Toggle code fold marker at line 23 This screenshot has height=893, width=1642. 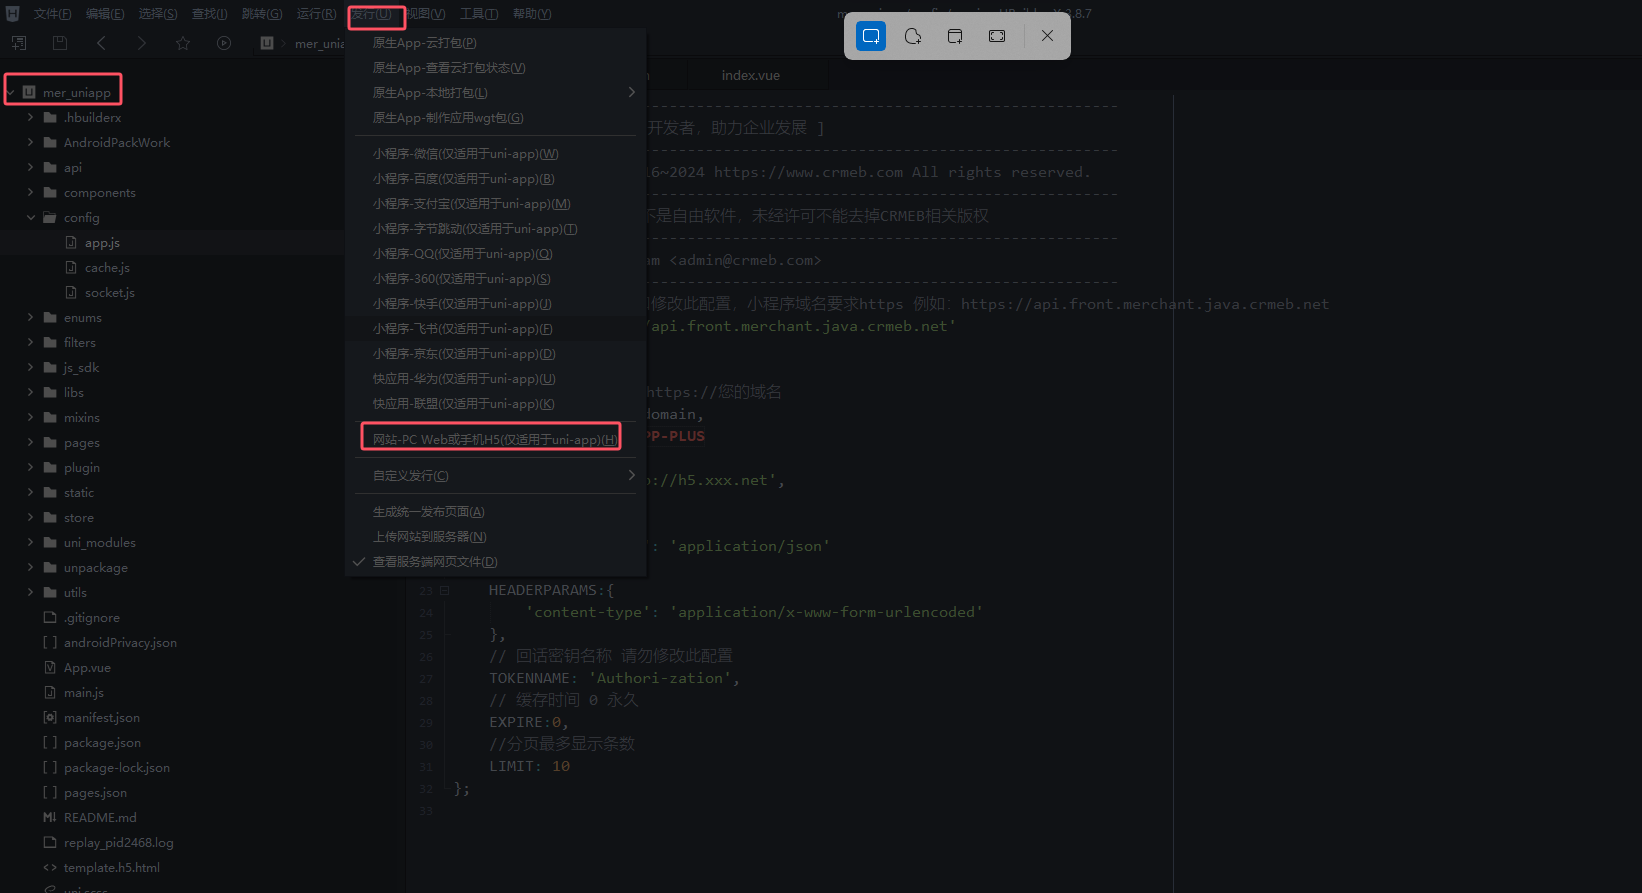(x=445, y=590)
